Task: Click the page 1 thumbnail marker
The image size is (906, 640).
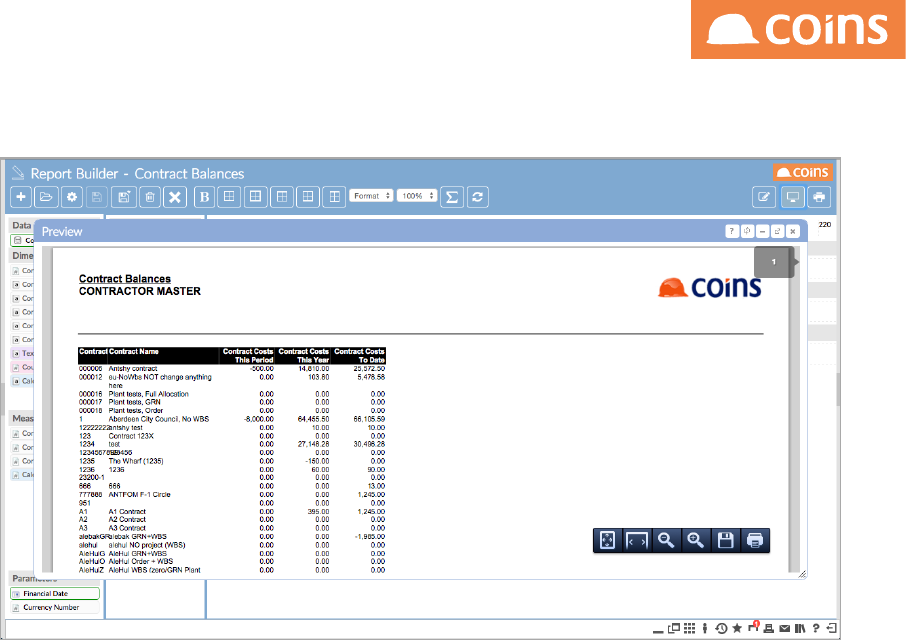Action: 774,262
